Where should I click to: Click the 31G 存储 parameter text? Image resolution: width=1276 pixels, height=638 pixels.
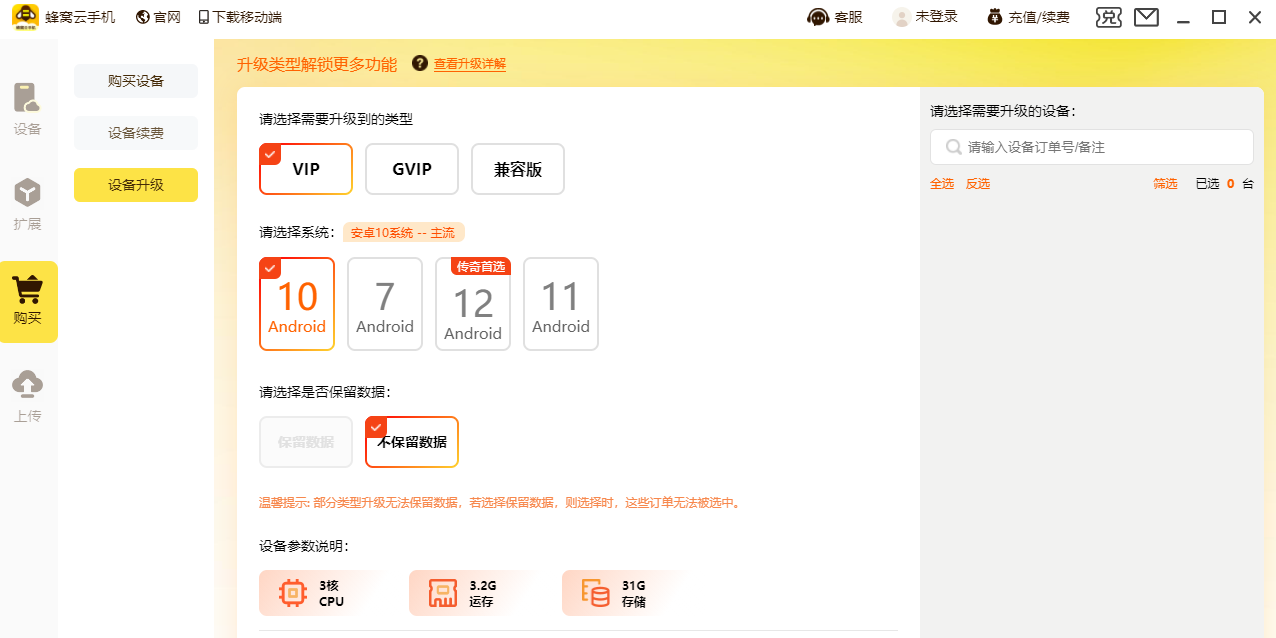pyautogui.click(x=634, y=593)
